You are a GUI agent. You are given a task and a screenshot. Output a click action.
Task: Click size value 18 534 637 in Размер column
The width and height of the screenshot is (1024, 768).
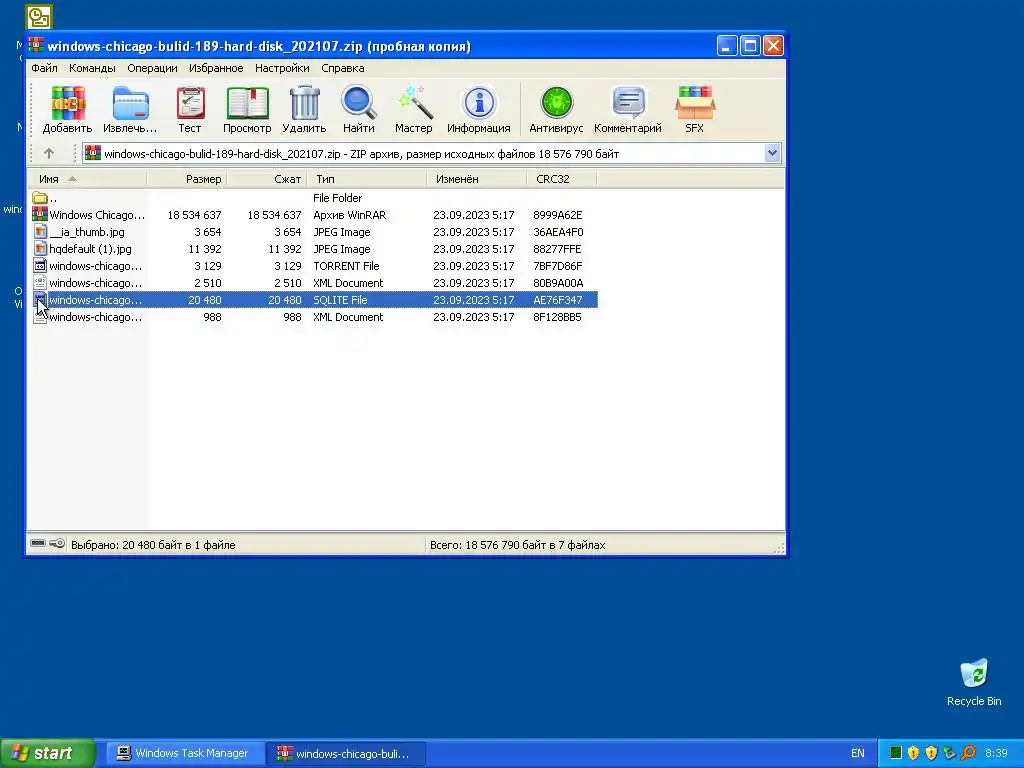tap(194, 215)
